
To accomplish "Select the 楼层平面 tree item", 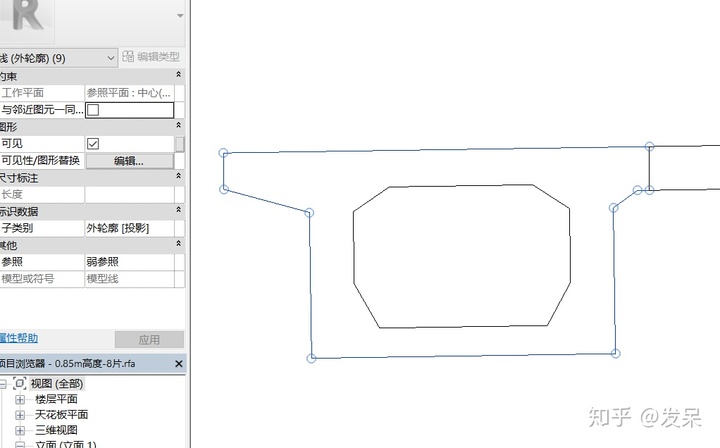I will [x=56, y=399].
